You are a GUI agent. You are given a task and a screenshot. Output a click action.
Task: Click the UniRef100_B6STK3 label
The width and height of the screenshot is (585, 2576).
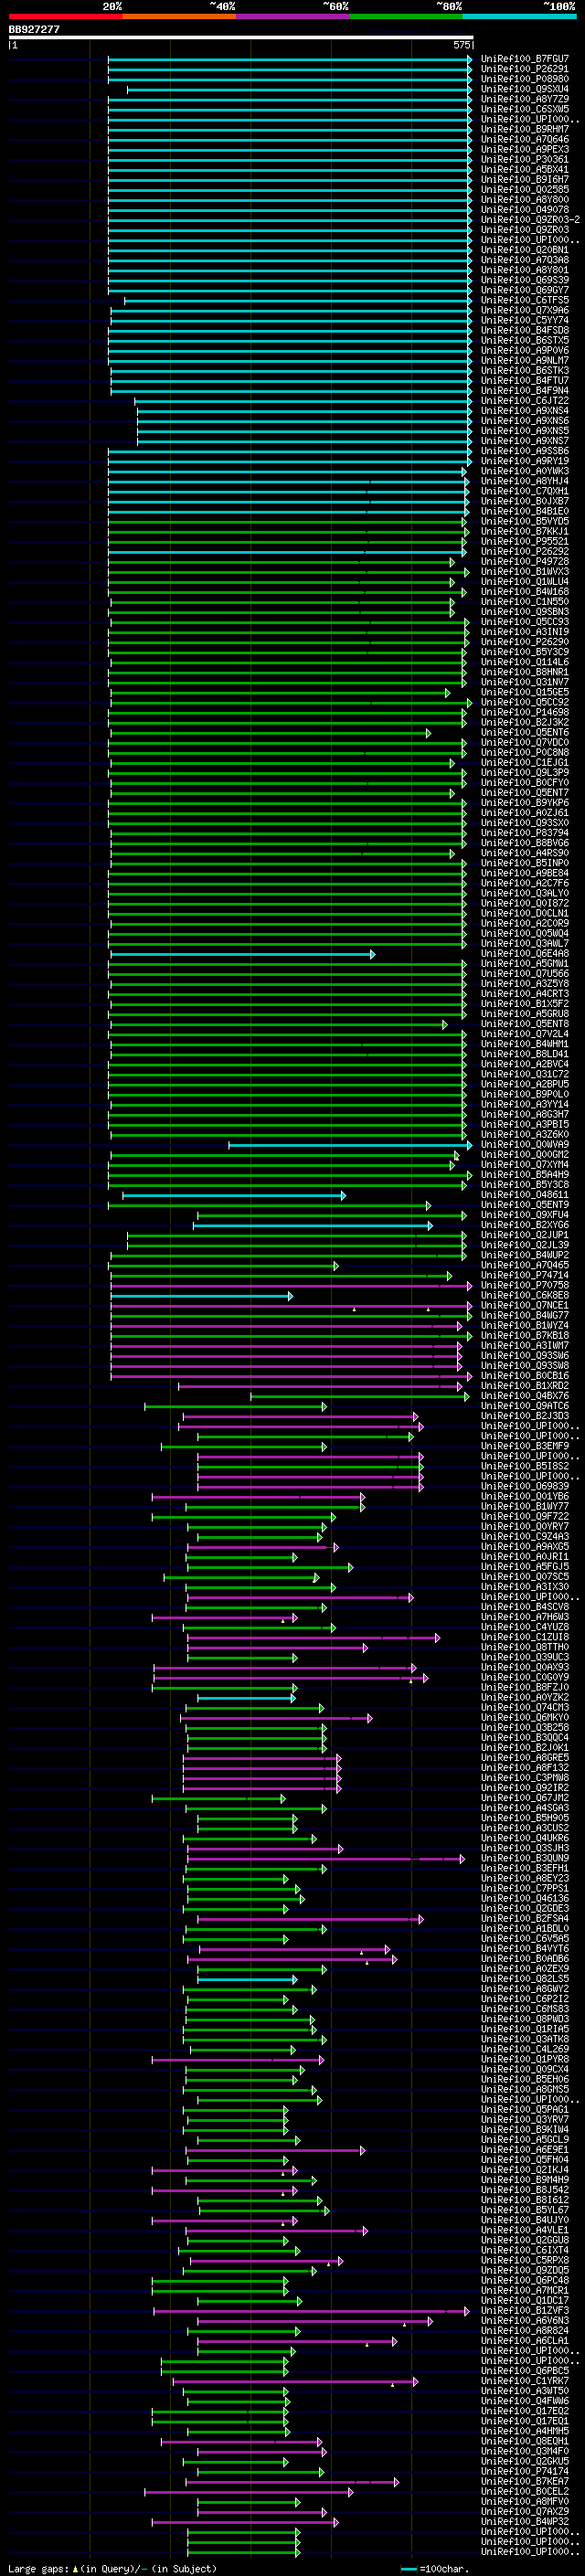[524, 370]
